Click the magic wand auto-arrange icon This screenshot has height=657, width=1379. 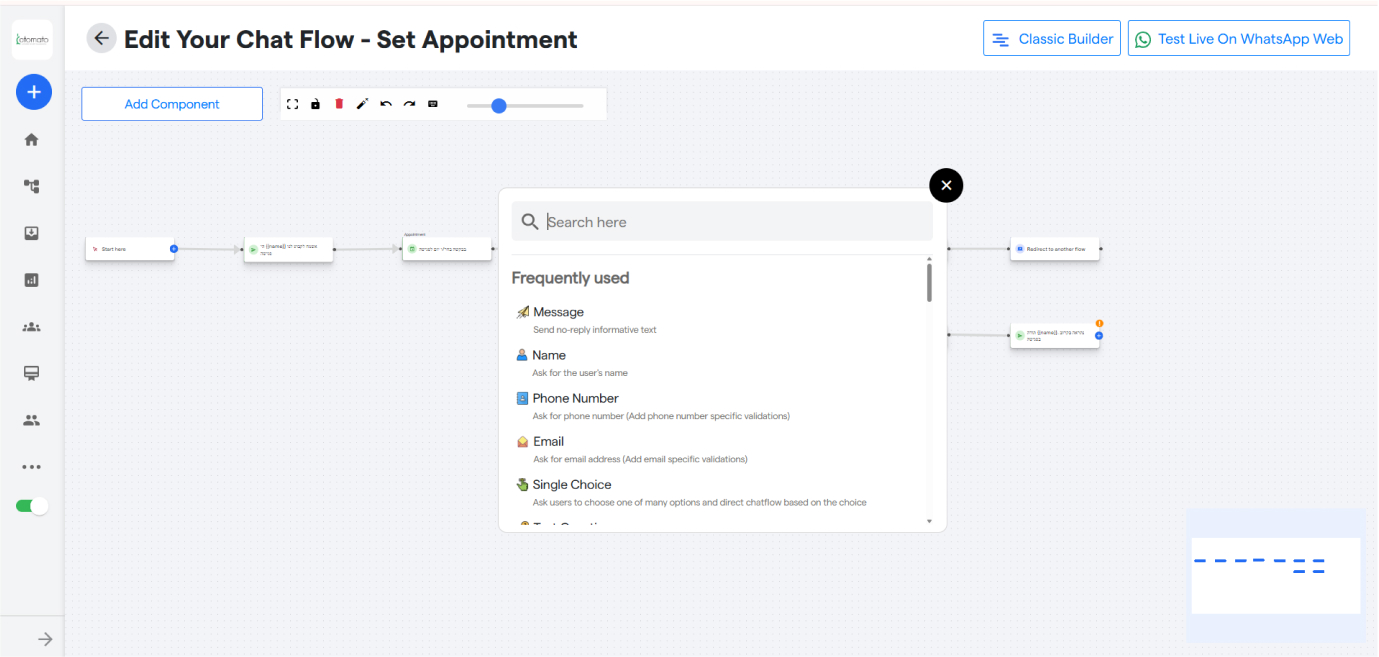362,104
